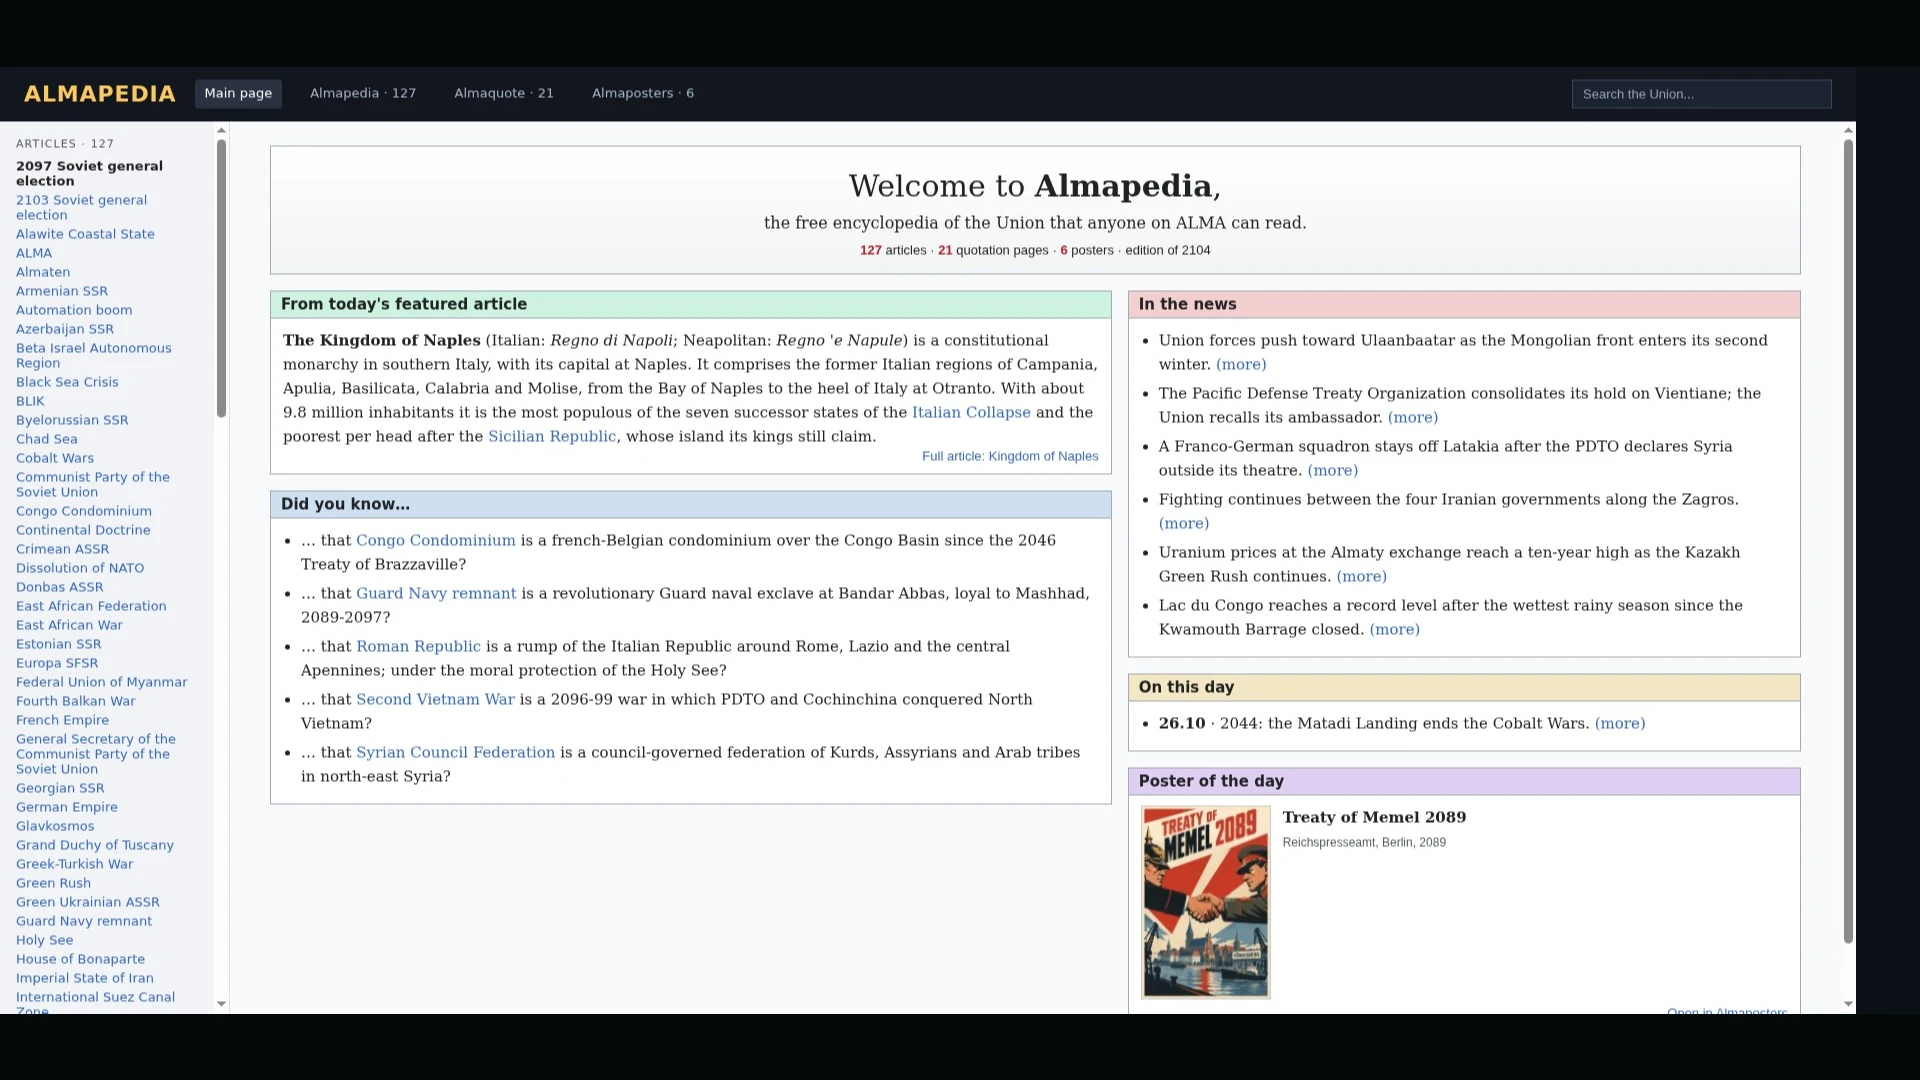Open the Second Vietnam War link
This screenshot has width=1920, height=1080.
point(435,700)
